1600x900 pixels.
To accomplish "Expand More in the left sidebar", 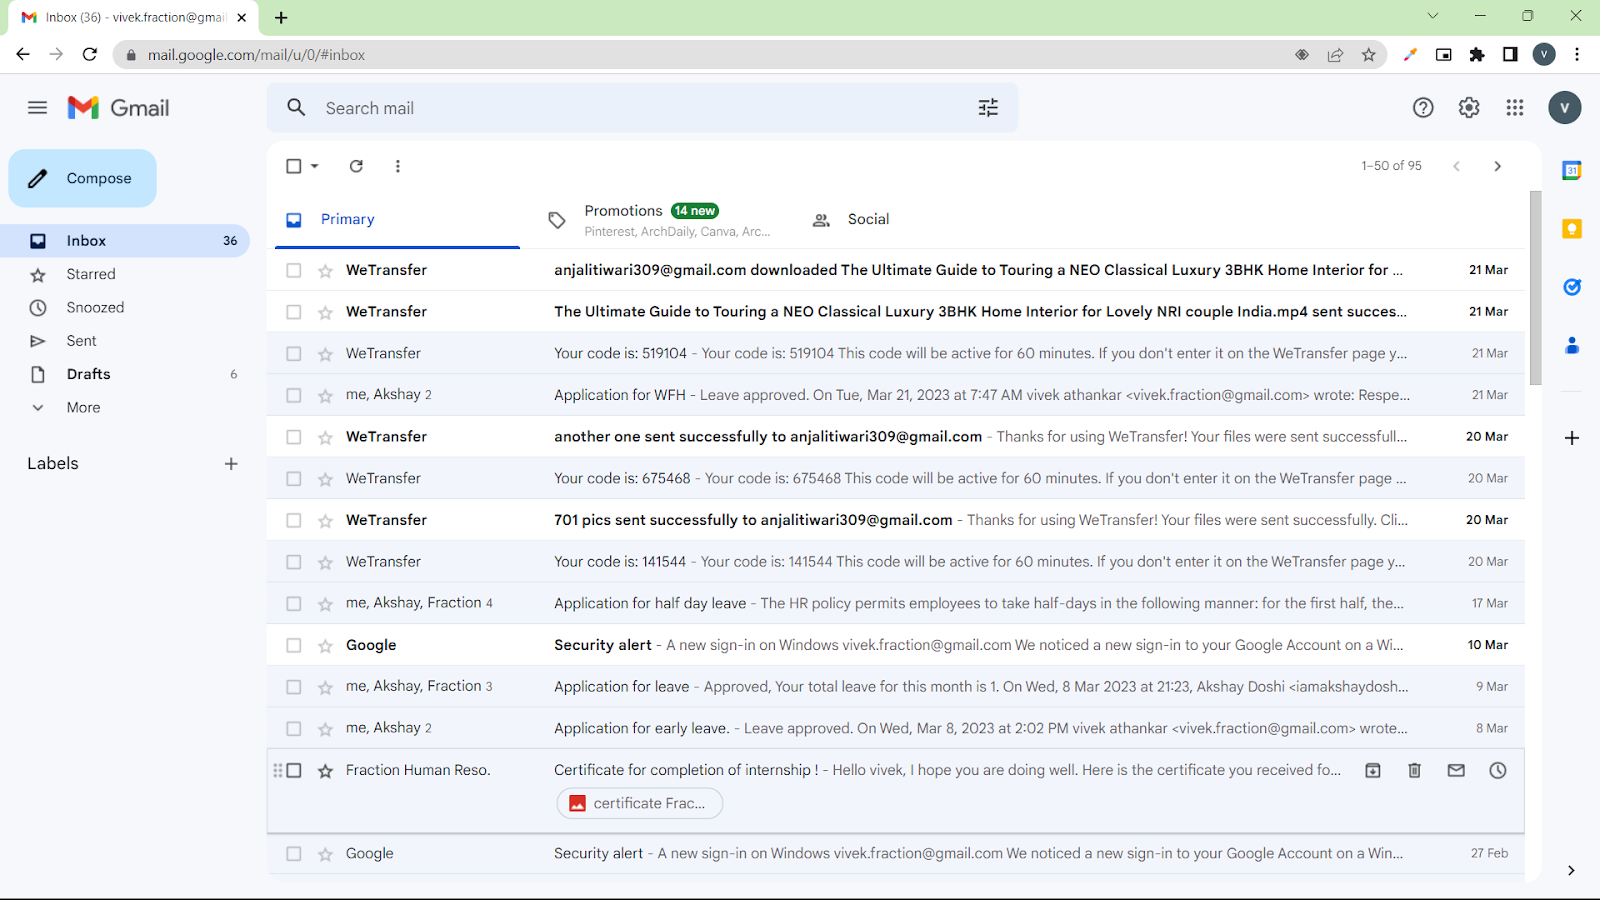I will (x=82, y=407).
